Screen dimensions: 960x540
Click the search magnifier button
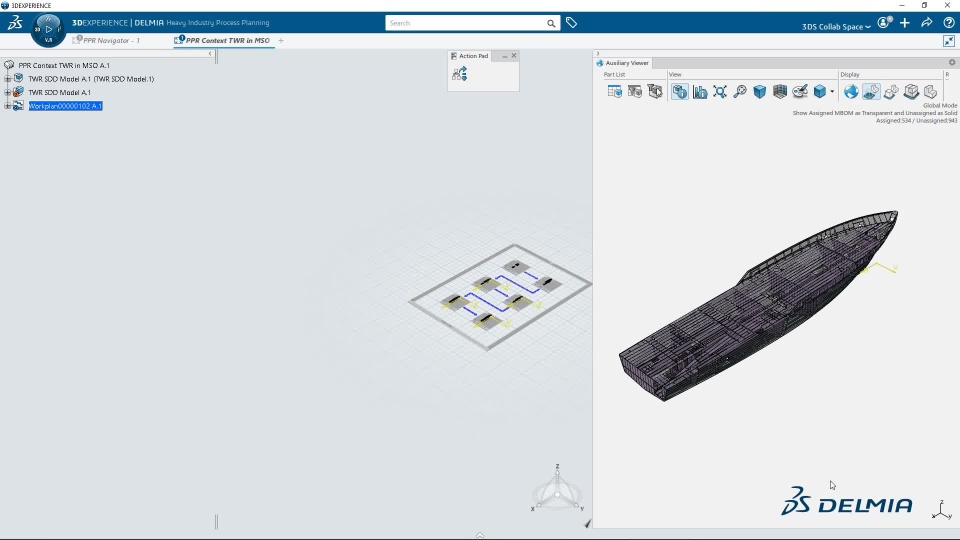(551, 23)
